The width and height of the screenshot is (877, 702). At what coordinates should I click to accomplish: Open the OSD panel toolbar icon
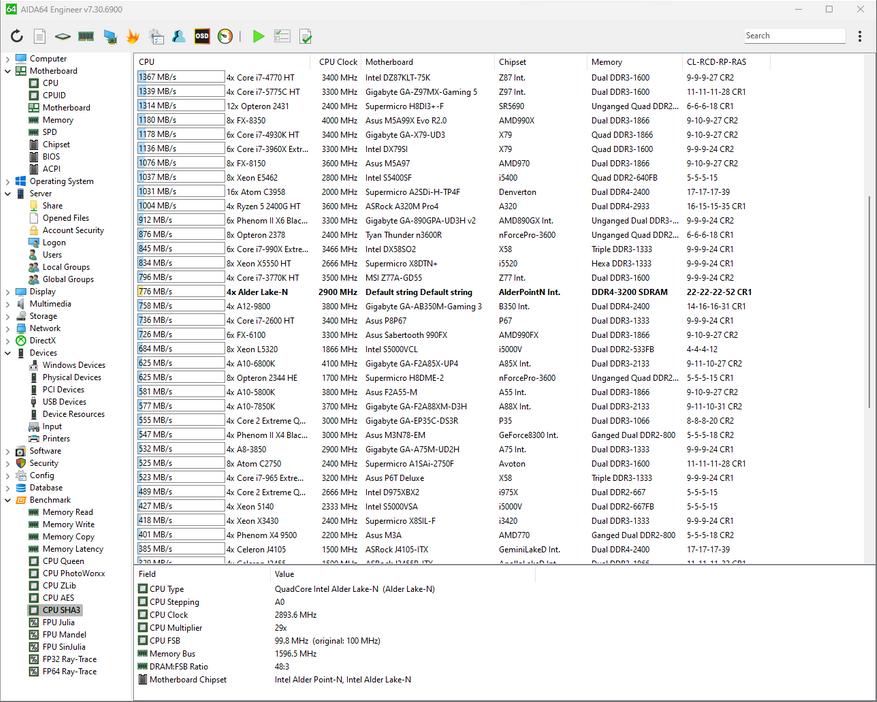pyautogui.click(x=202, y=36)
